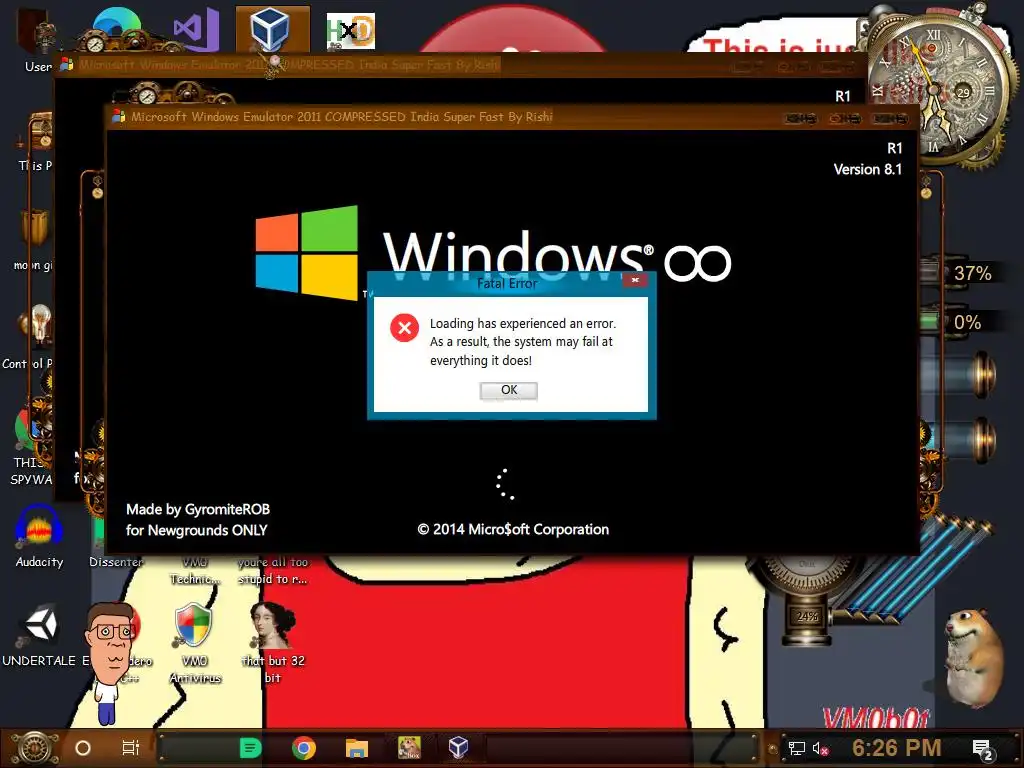Click the muted volume tray icon

click(x=820, y=748)
